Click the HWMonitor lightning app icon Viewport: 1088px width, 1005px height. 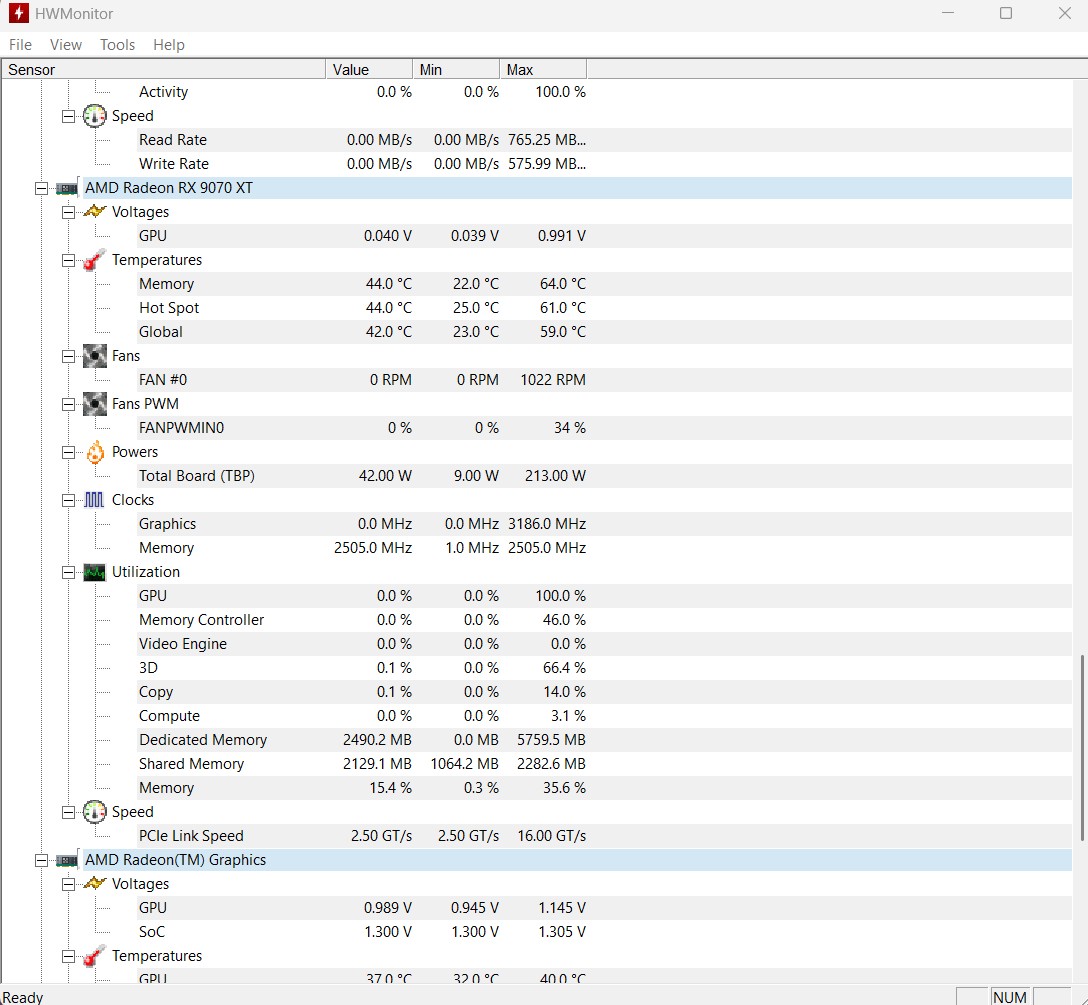pyautogui.click(x=18, y=13)
